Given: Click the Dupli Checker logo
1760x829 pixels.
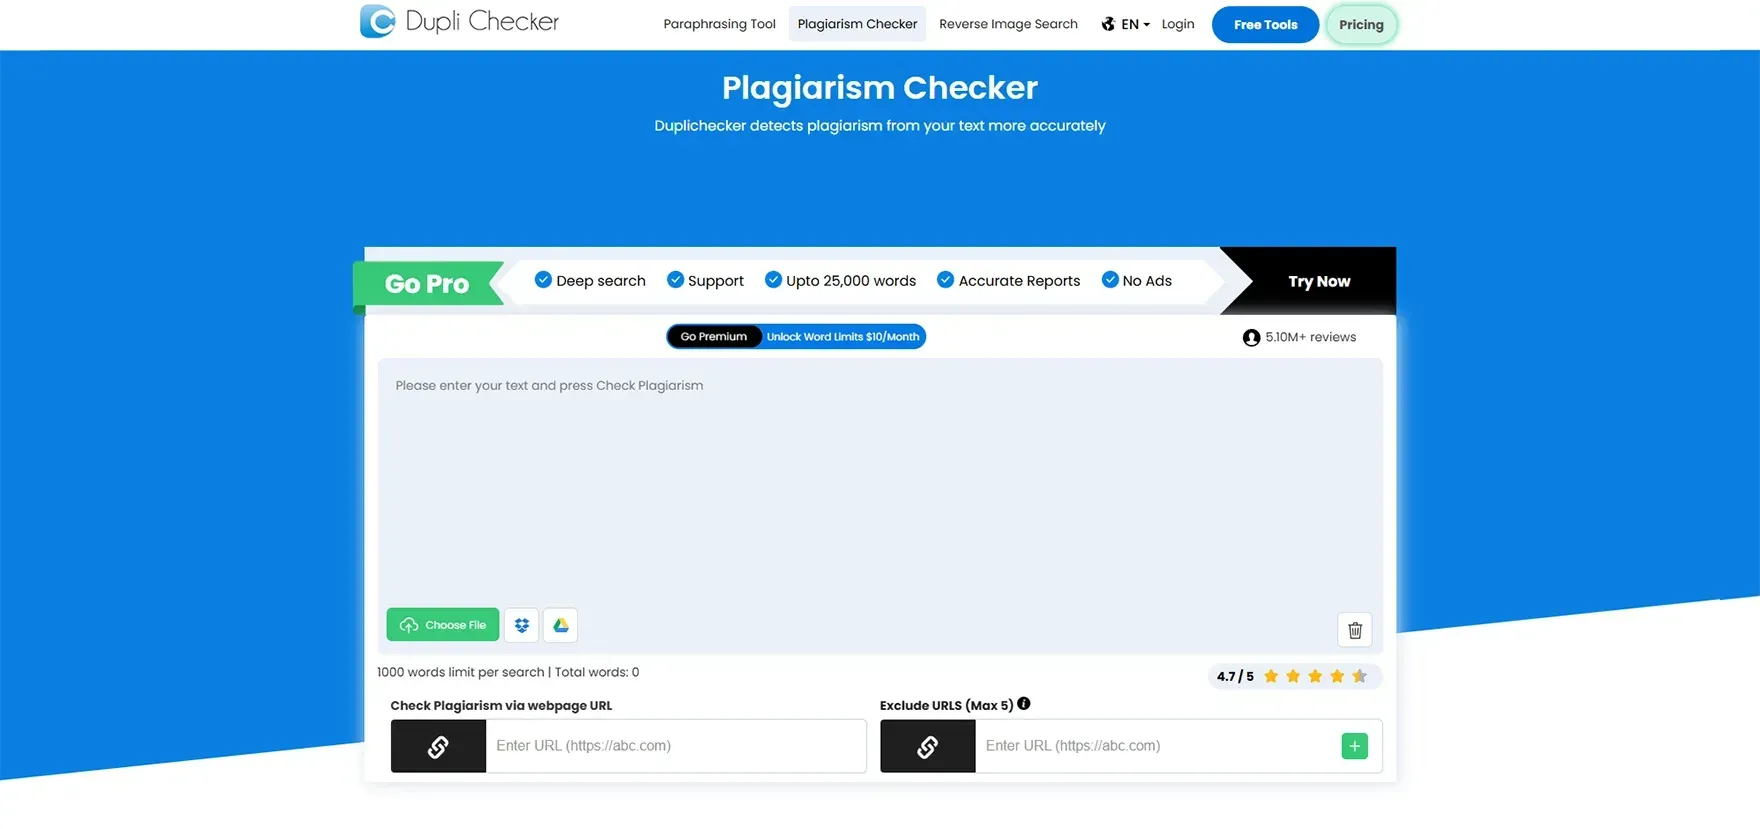Looking at the screenshot, I should tap(459, 21).
